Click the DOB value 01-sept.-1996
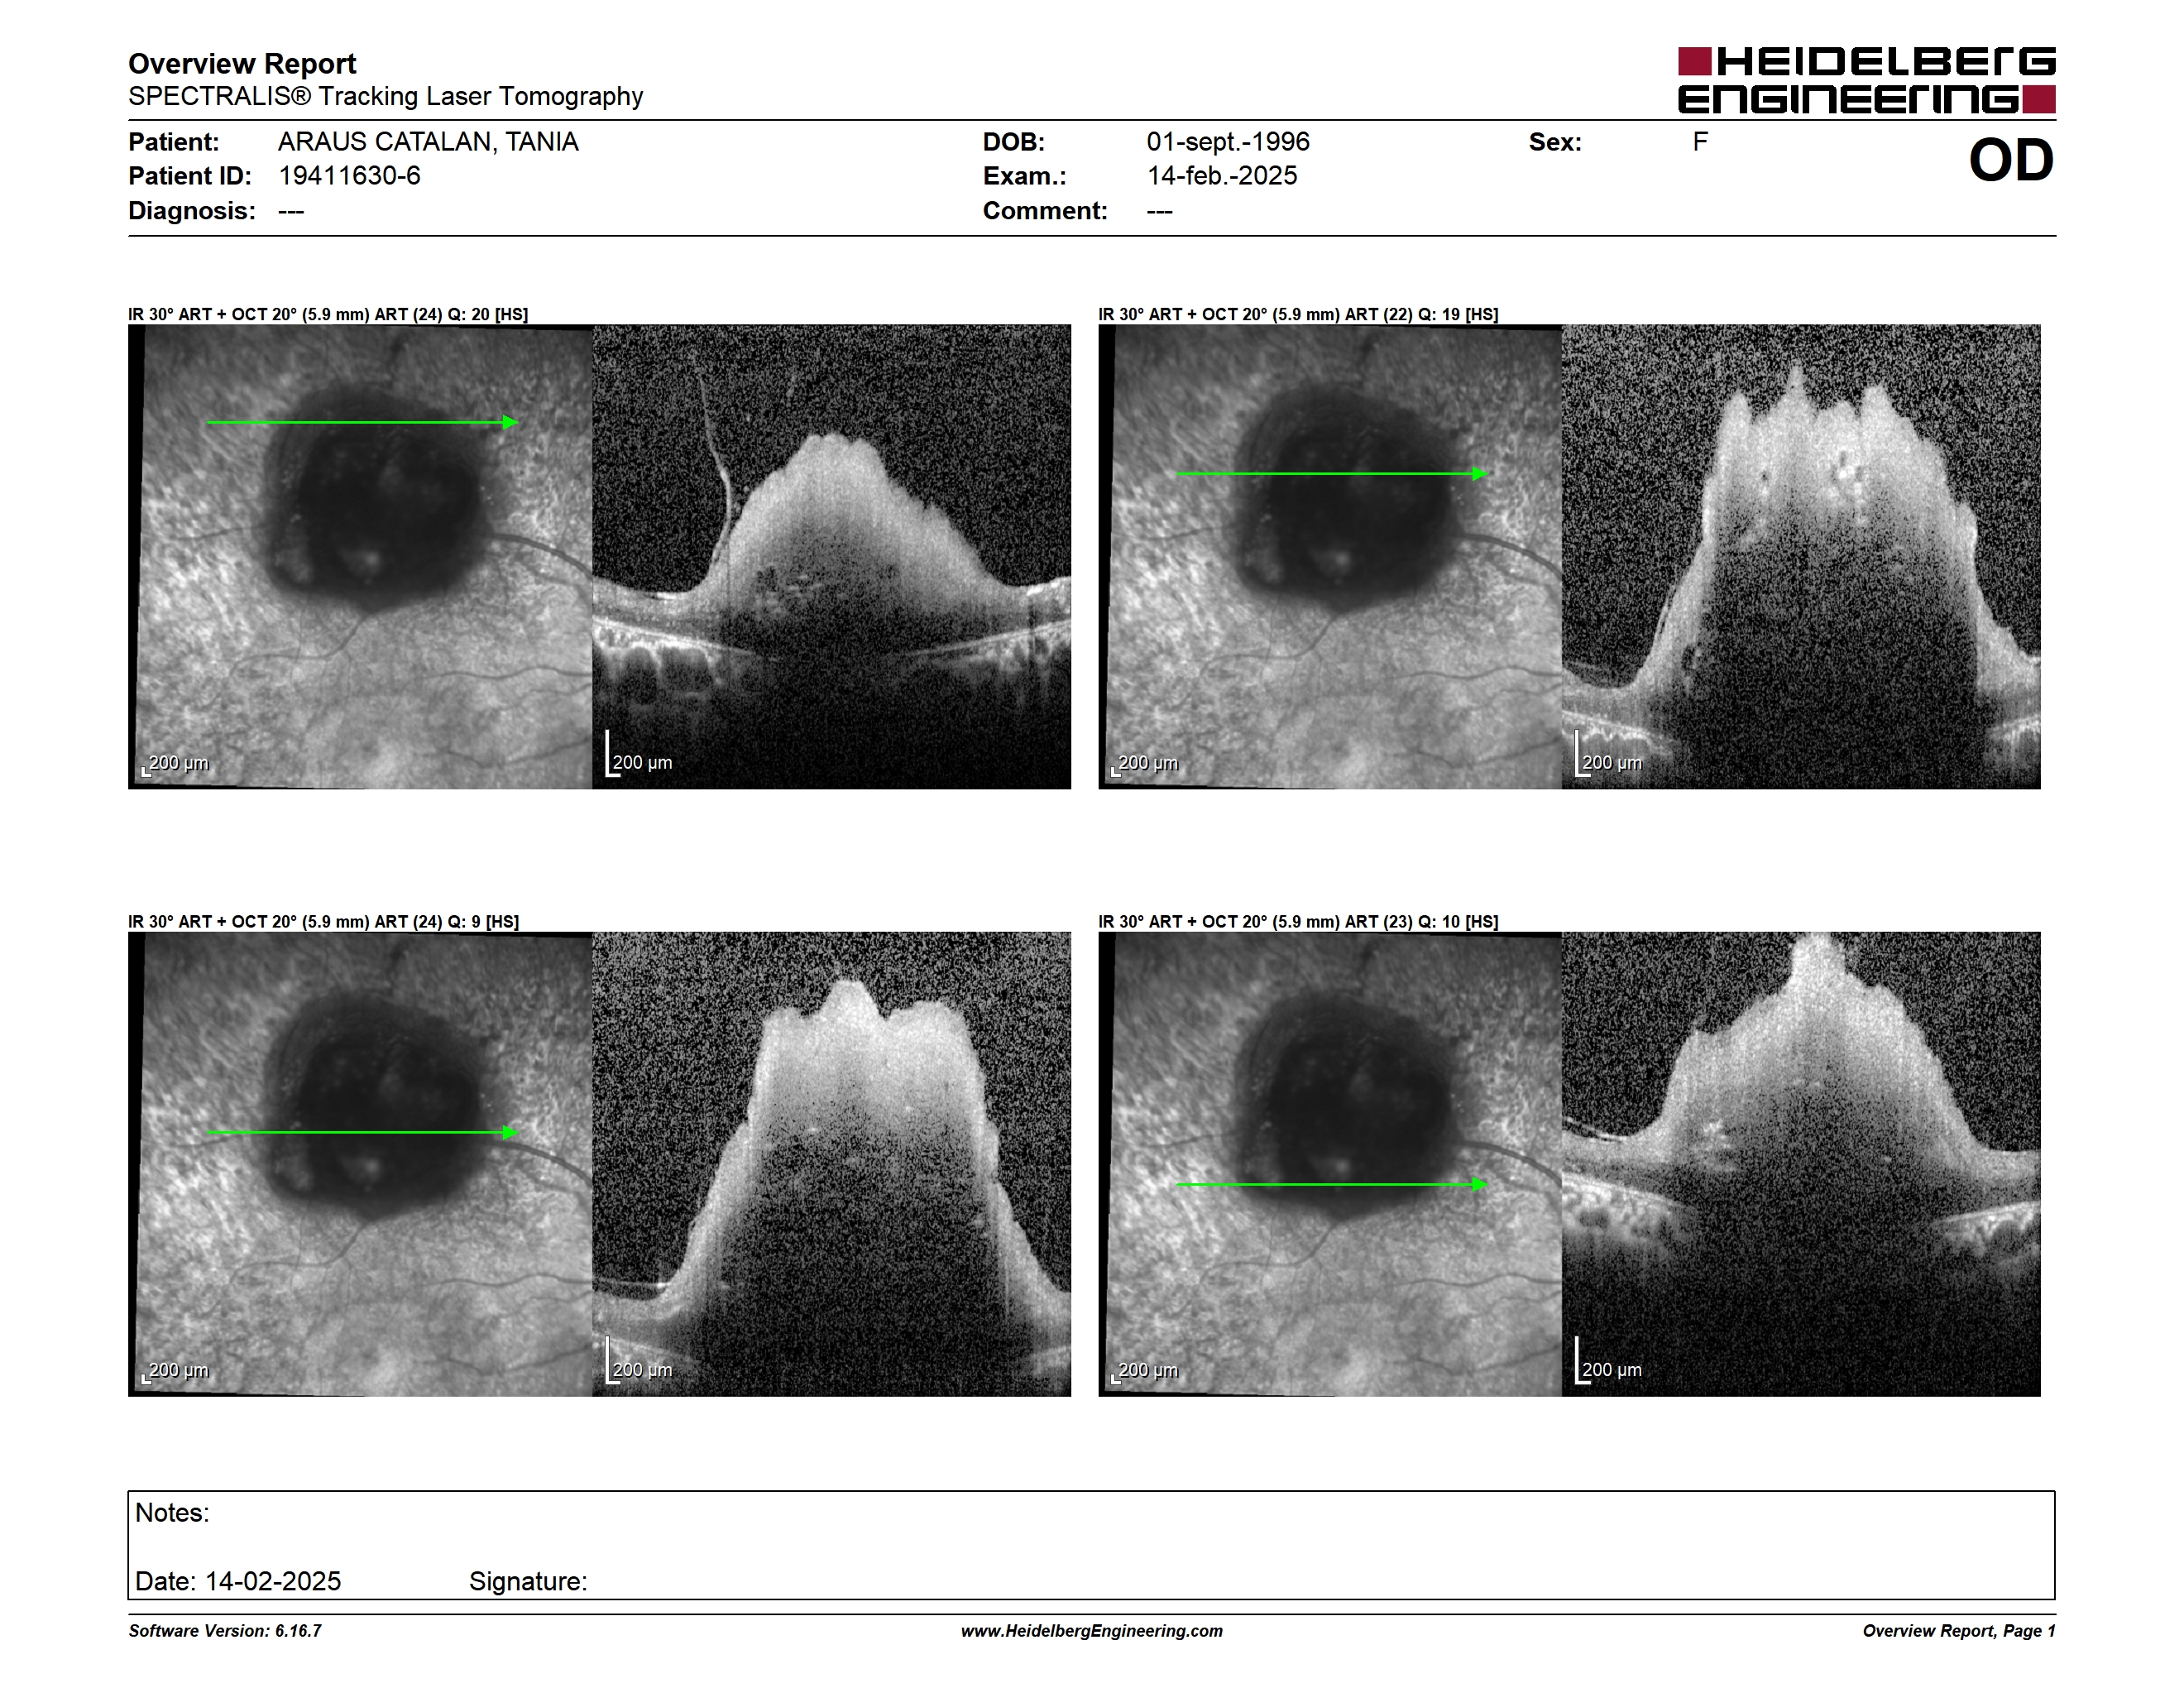The width and height of the screenshot is (2184, 1688). [x=1228, y=142]
